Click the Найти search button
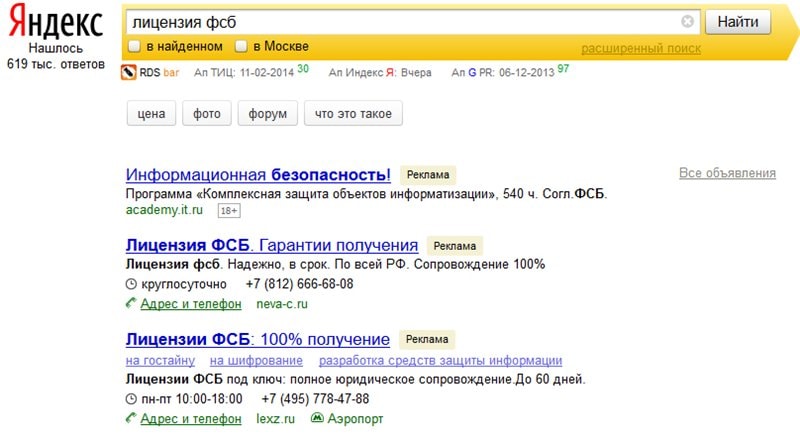Image resolution: width=800 pixels, height=442 pixels. pos(738,22)
